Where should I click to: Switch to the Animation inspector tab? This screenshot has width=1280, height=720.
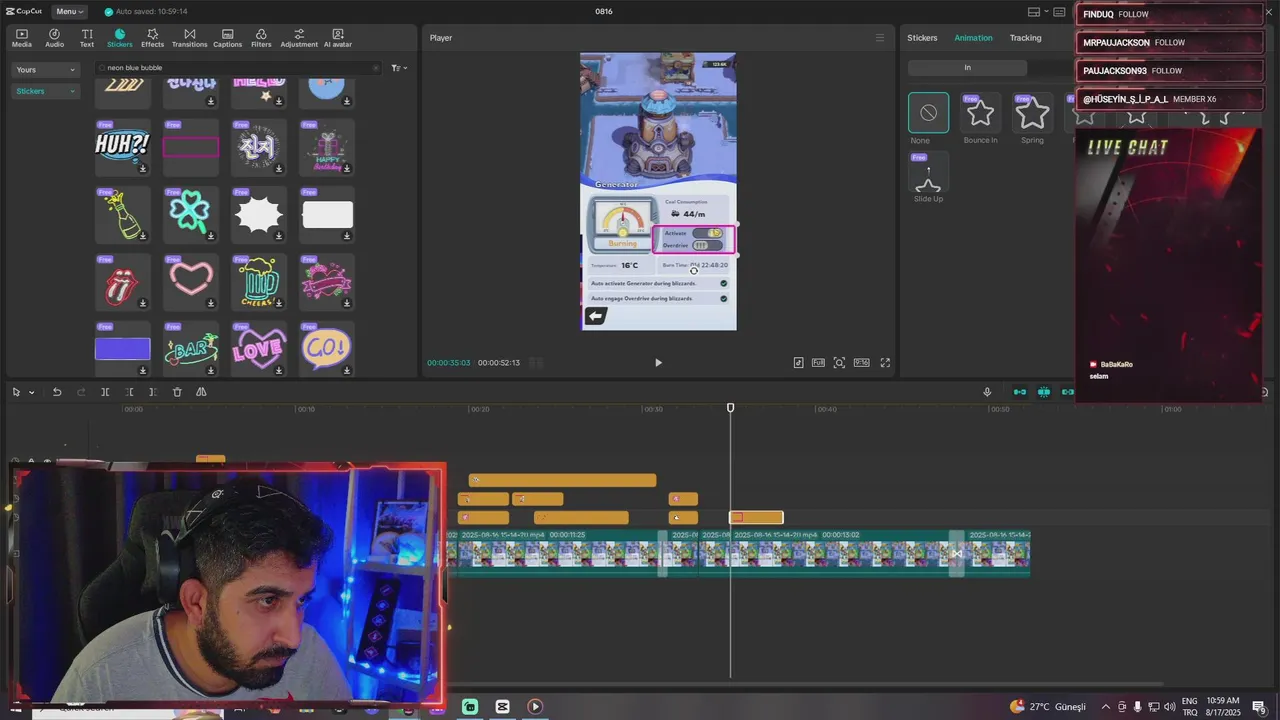(x=973, y=38)
